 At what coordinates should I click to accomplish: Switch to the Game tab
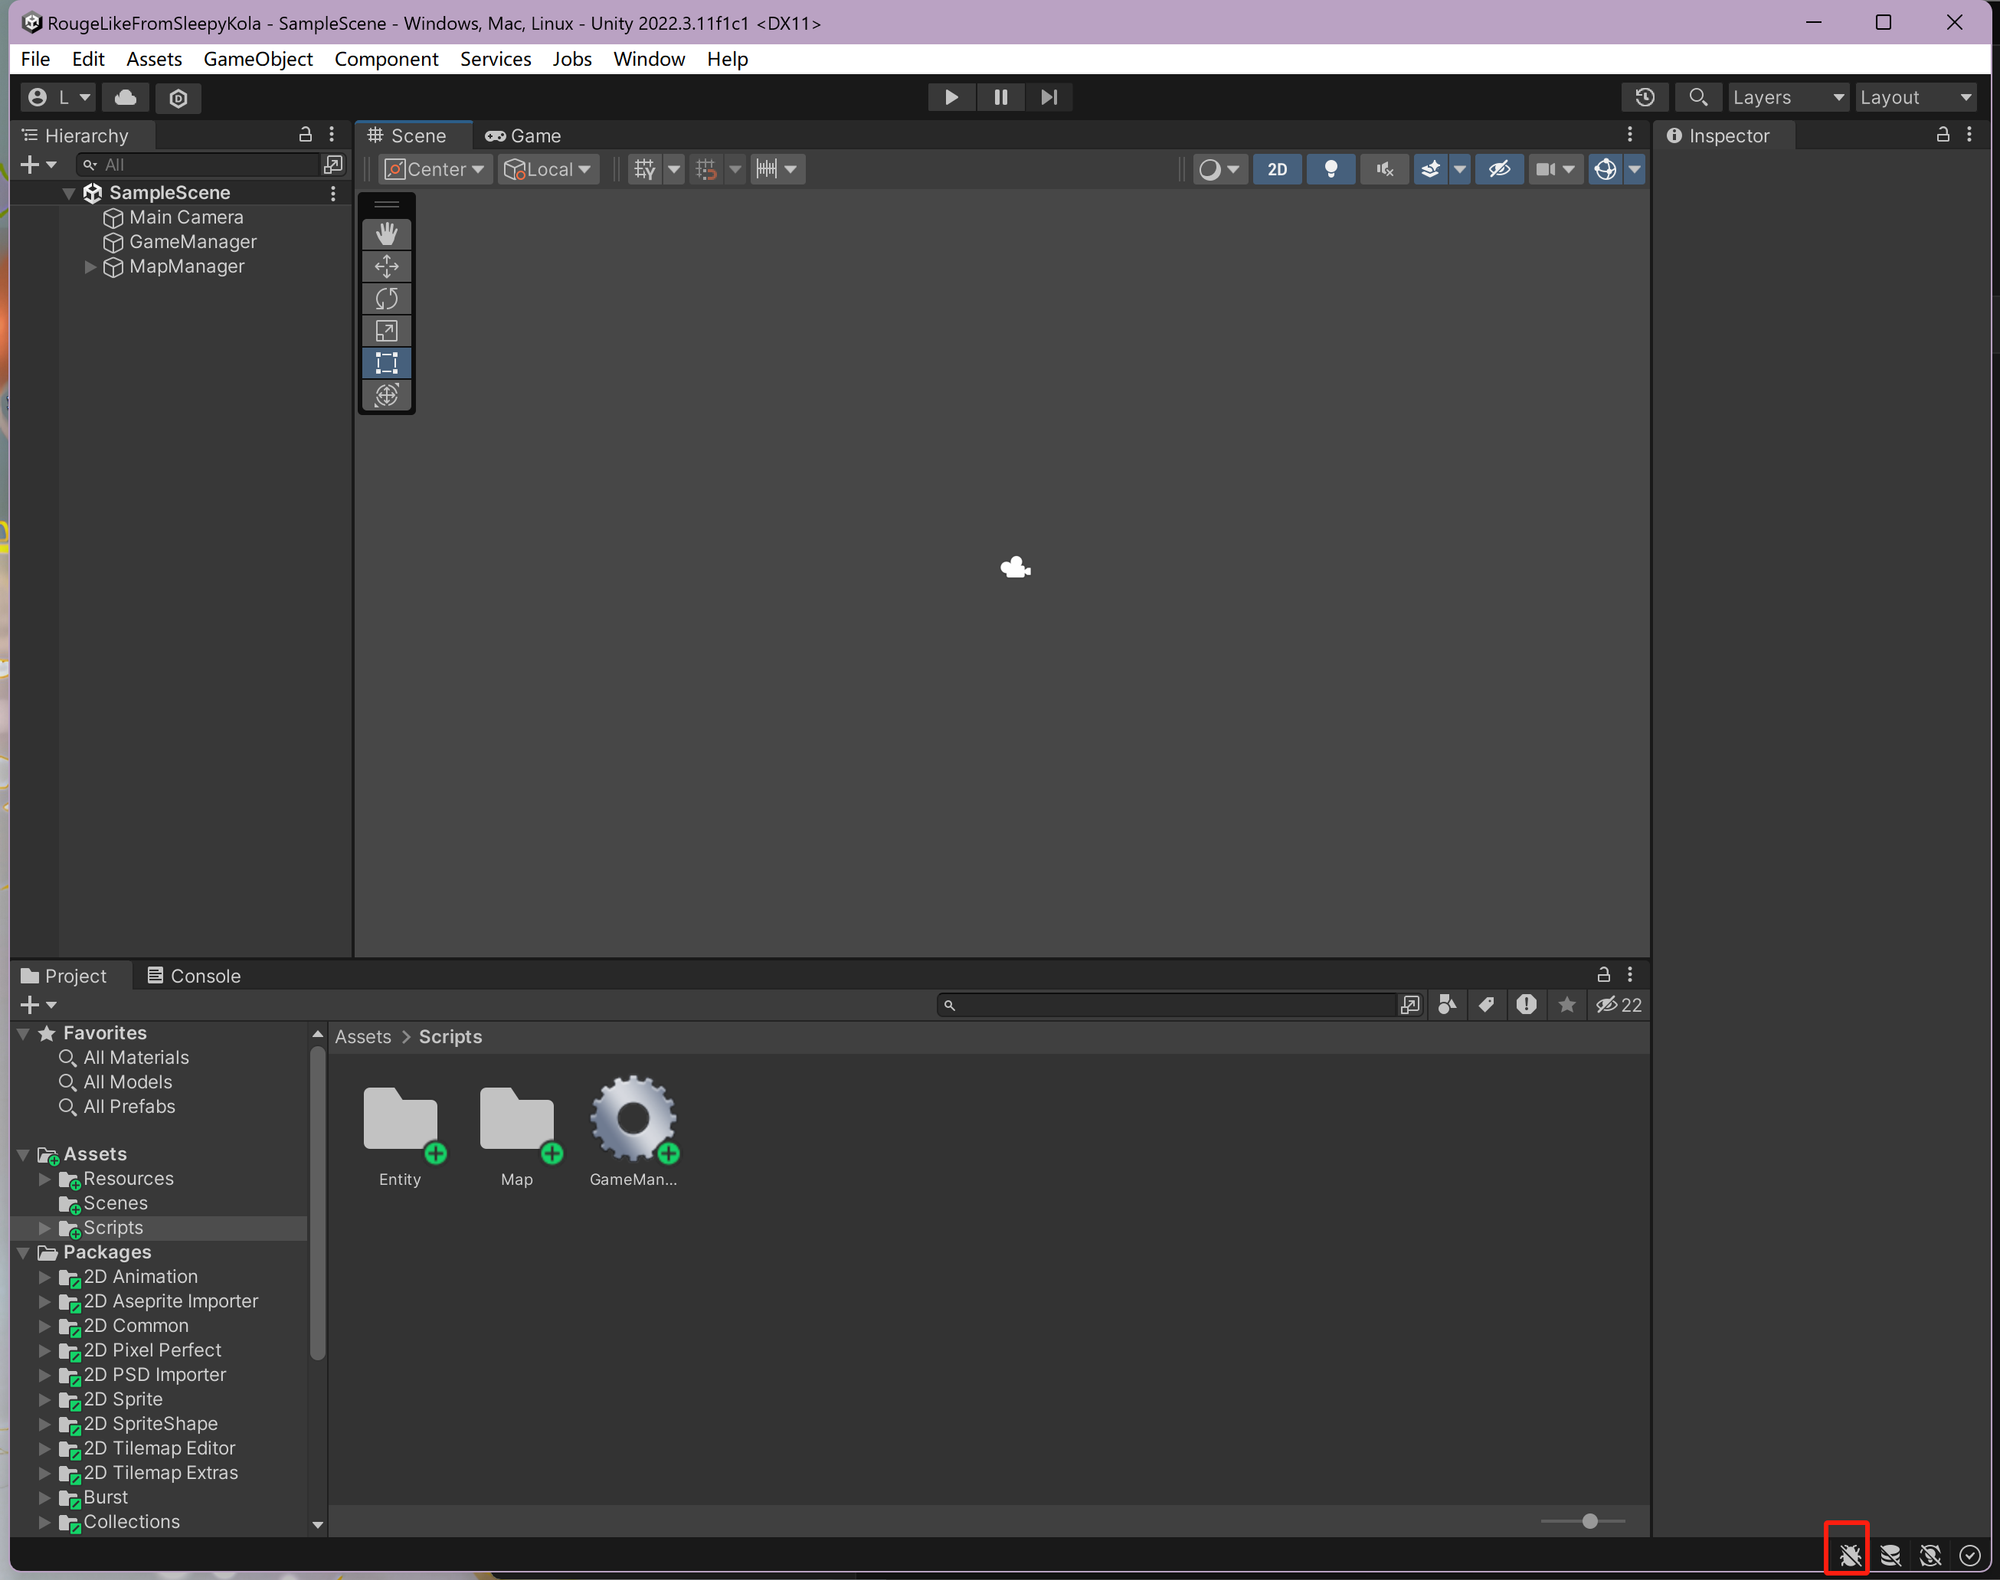522,135
